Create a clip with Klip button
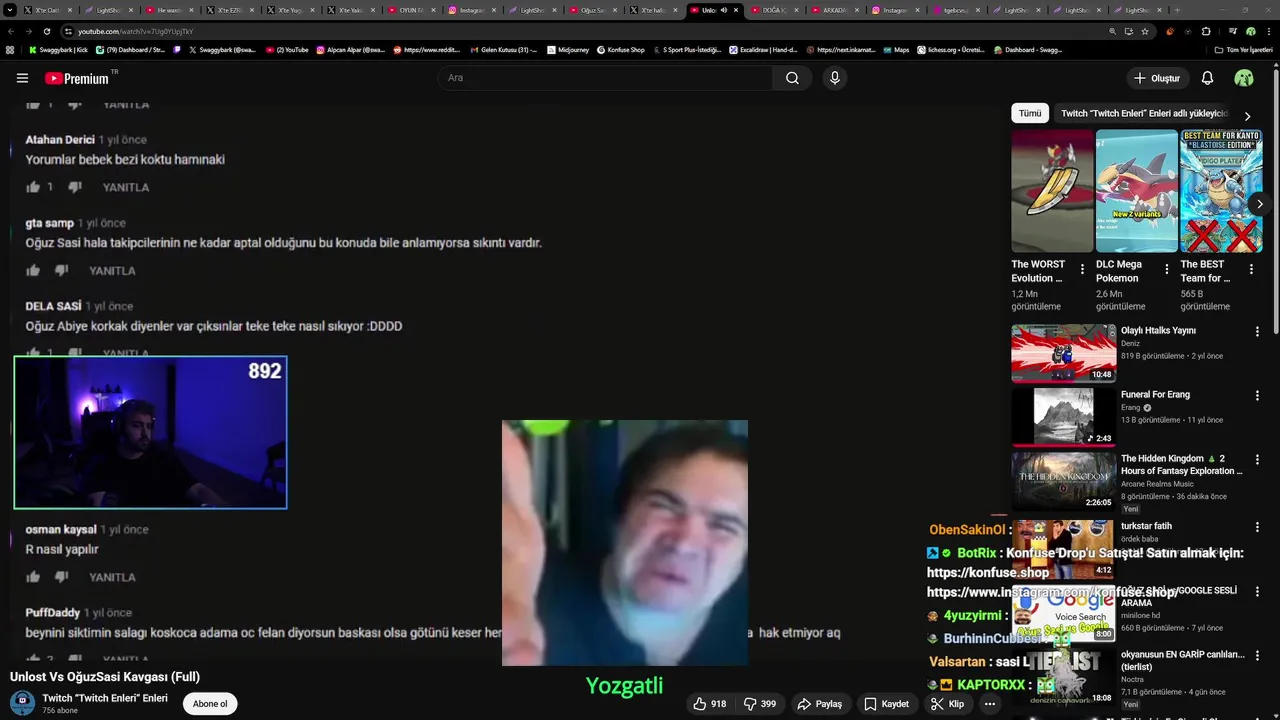Image resolution: width=1280 pixels, height=720 pixels. click(947, 704)
